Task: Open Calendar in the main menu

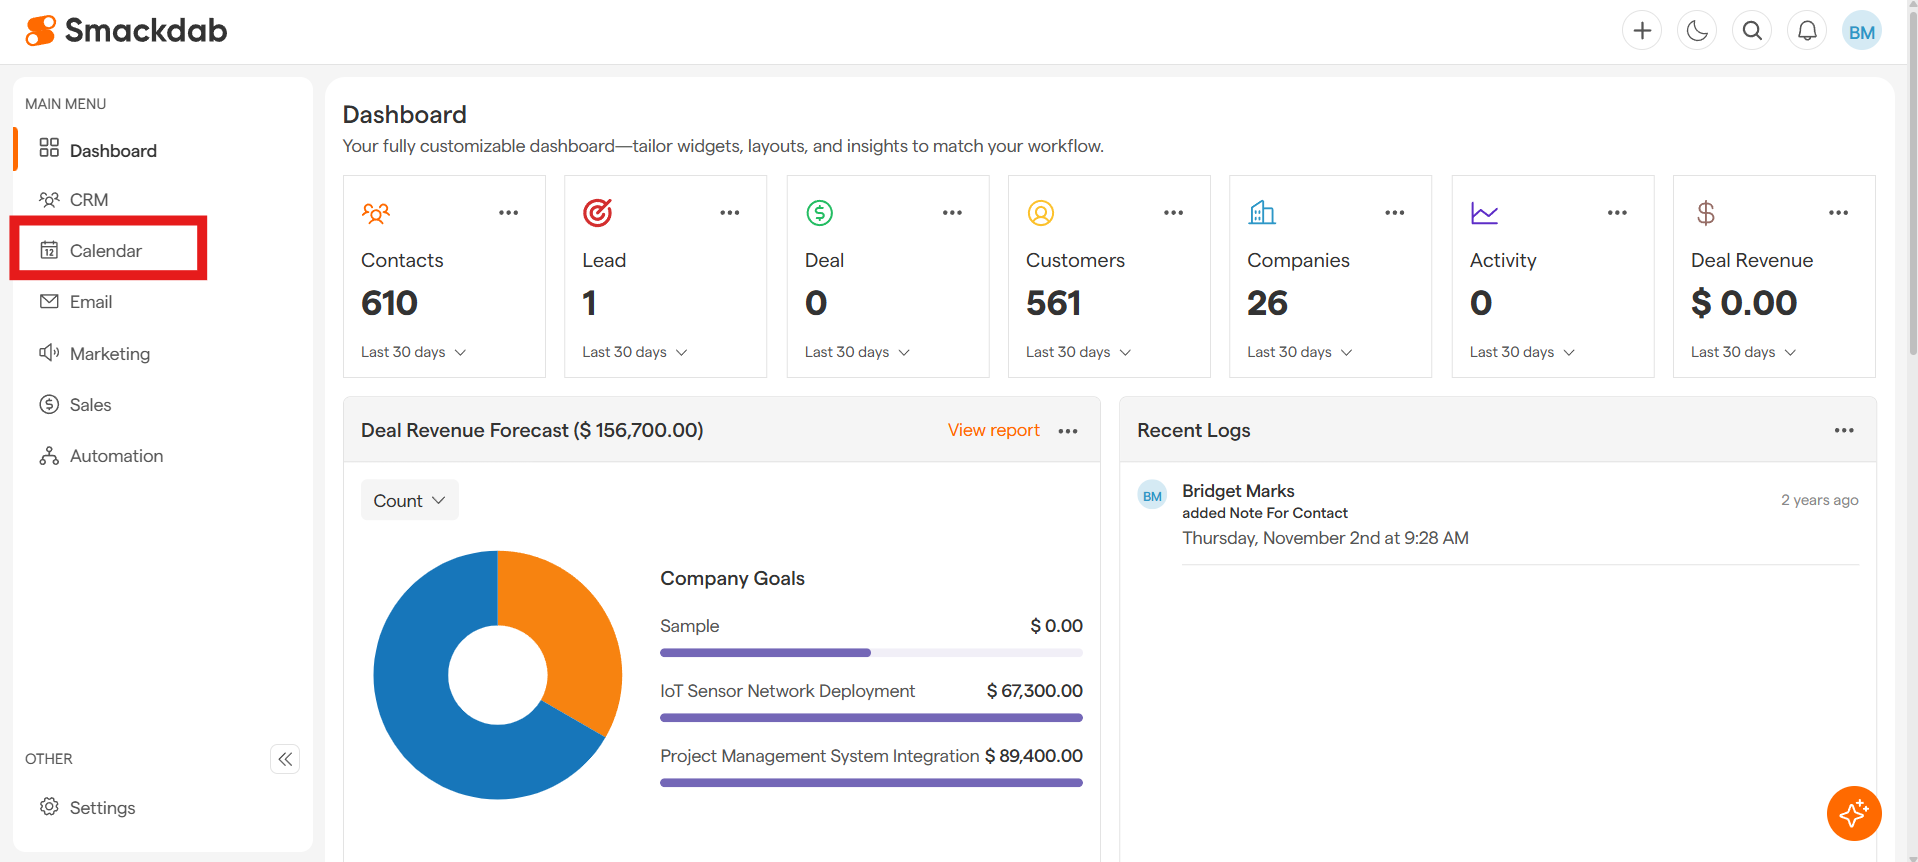Action: click(106, 250)
